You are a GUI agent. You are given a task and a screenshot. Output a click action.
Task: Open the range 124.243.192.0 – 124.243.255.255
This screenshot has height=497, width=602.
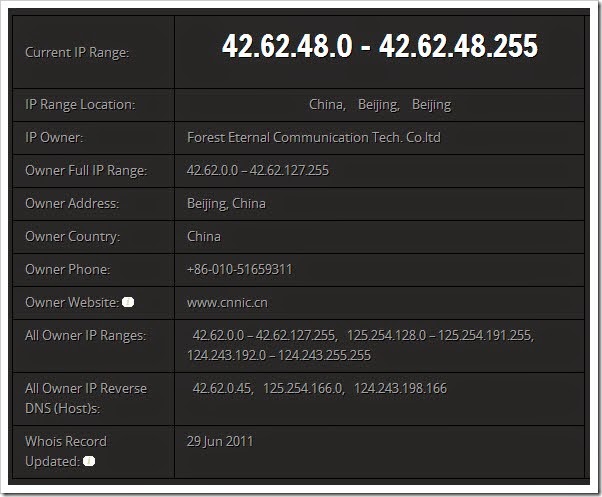279,355
